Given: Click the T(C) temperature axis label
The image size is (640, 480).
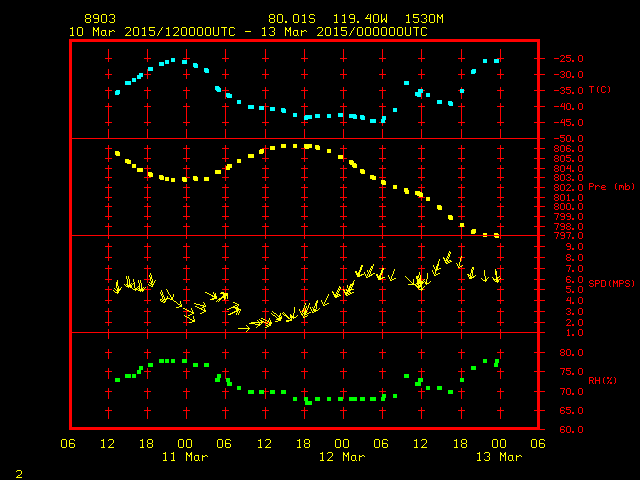Looking at the screenshot, I should click(600, 89).
